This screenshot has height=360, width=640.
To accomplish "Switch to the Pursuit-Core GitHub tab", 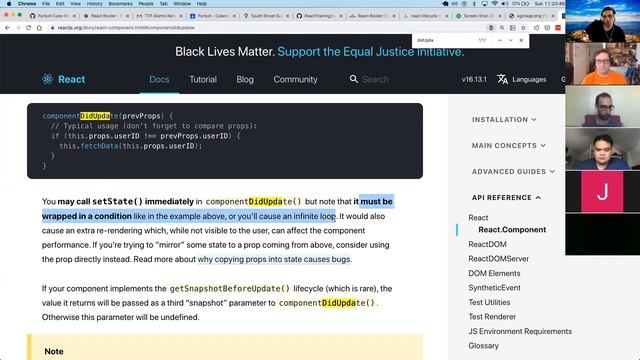I will (52, 16).
